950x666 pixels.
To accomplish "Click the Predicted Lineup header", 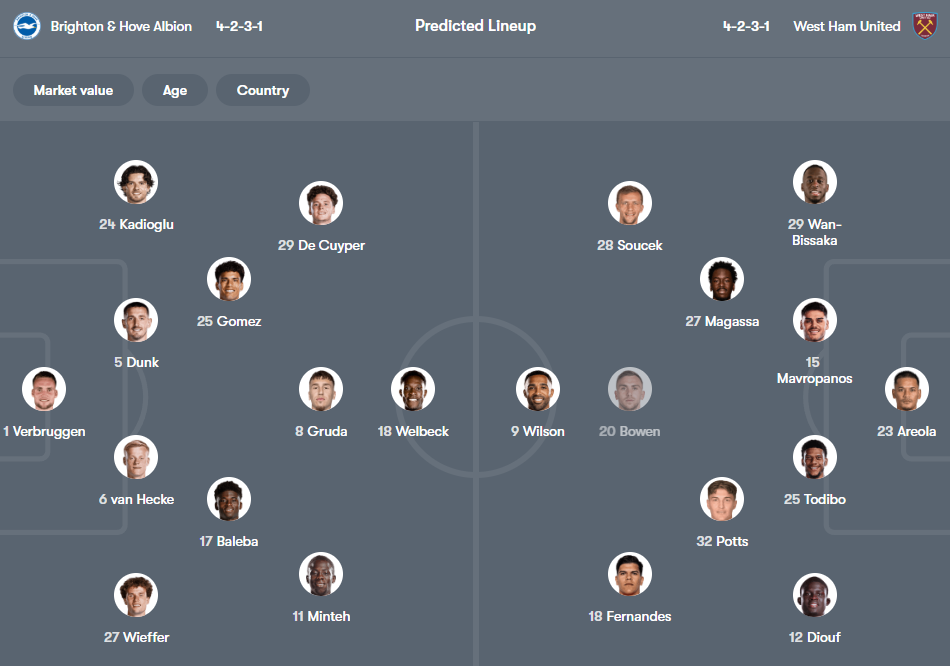I will (475, 25).
